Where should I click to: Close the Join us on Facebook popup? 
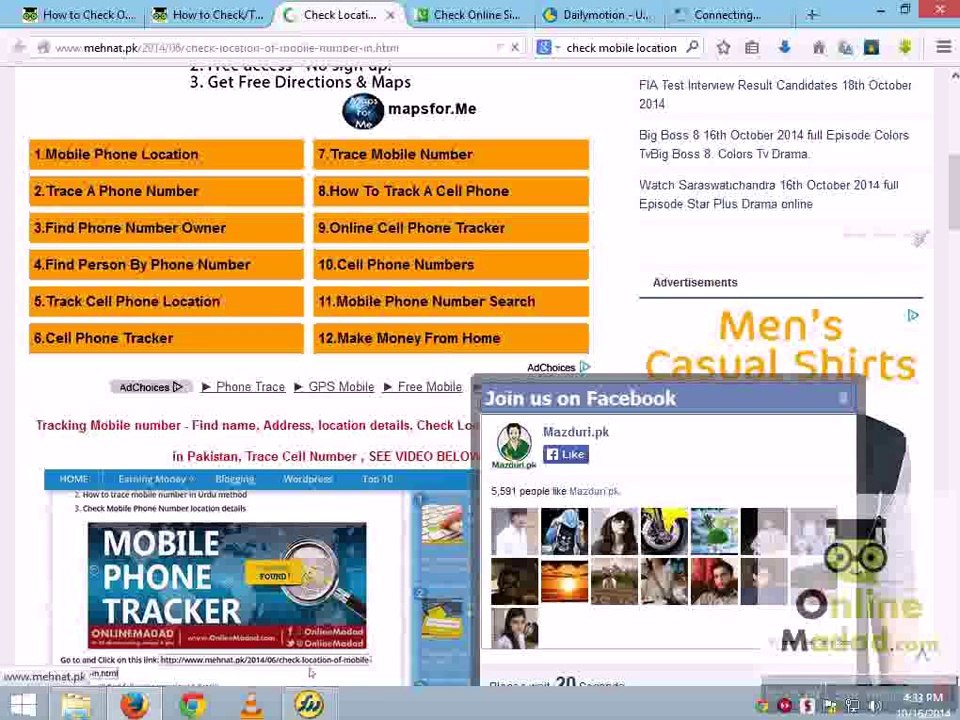point(843,398)
